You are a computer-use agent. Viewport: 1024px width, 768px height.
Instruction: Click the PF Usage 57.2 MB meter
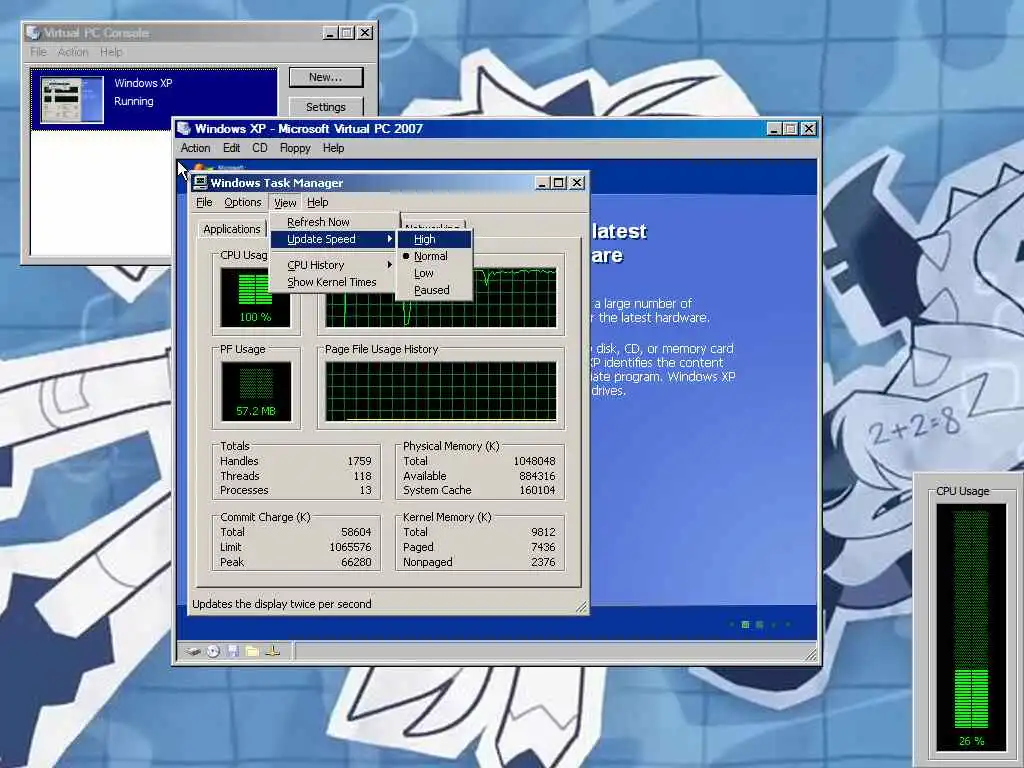coord(256,391)
